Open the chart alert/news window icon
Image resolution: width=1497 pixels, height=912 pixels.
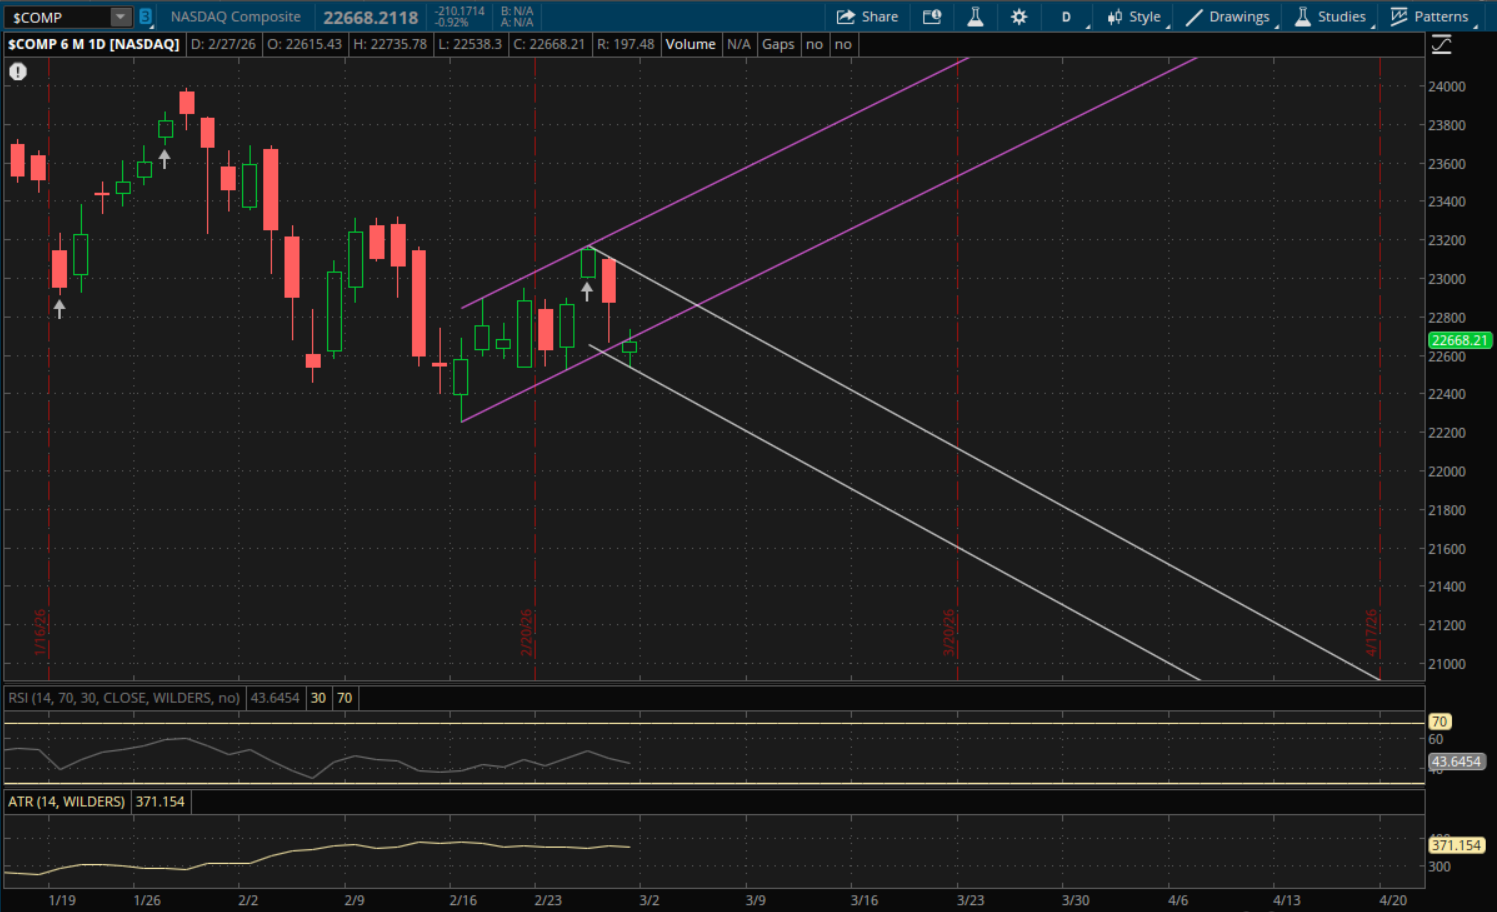pyautogui.click(x=931, y=17)
